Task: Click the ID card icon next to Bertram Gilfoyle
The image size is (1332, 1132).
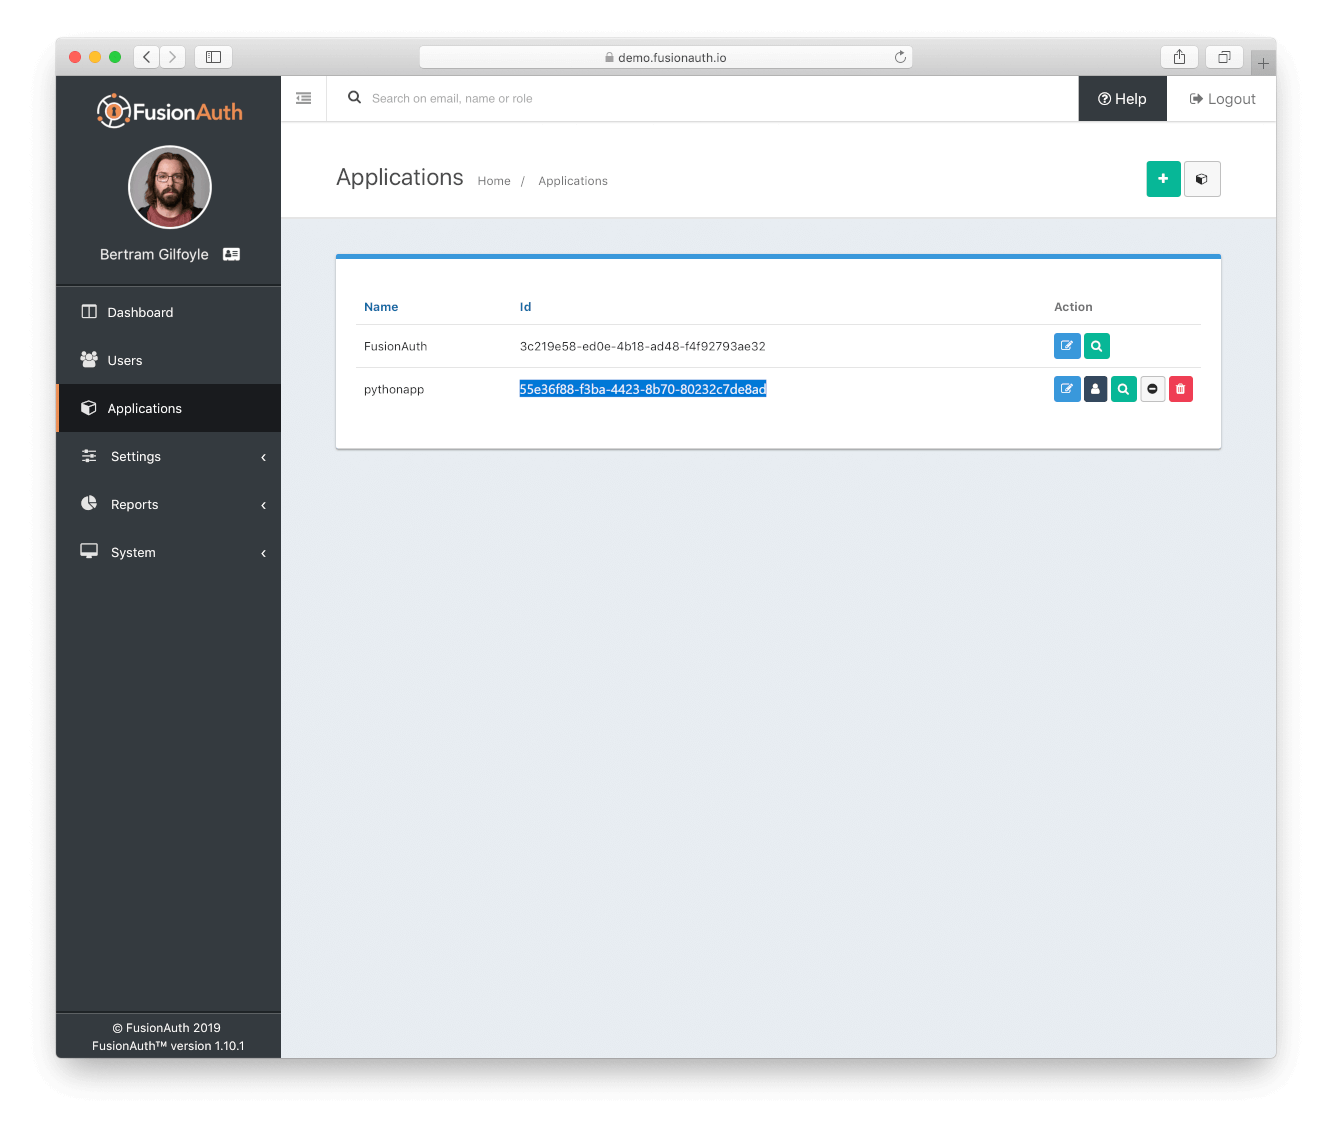Action: pos(231,254)
